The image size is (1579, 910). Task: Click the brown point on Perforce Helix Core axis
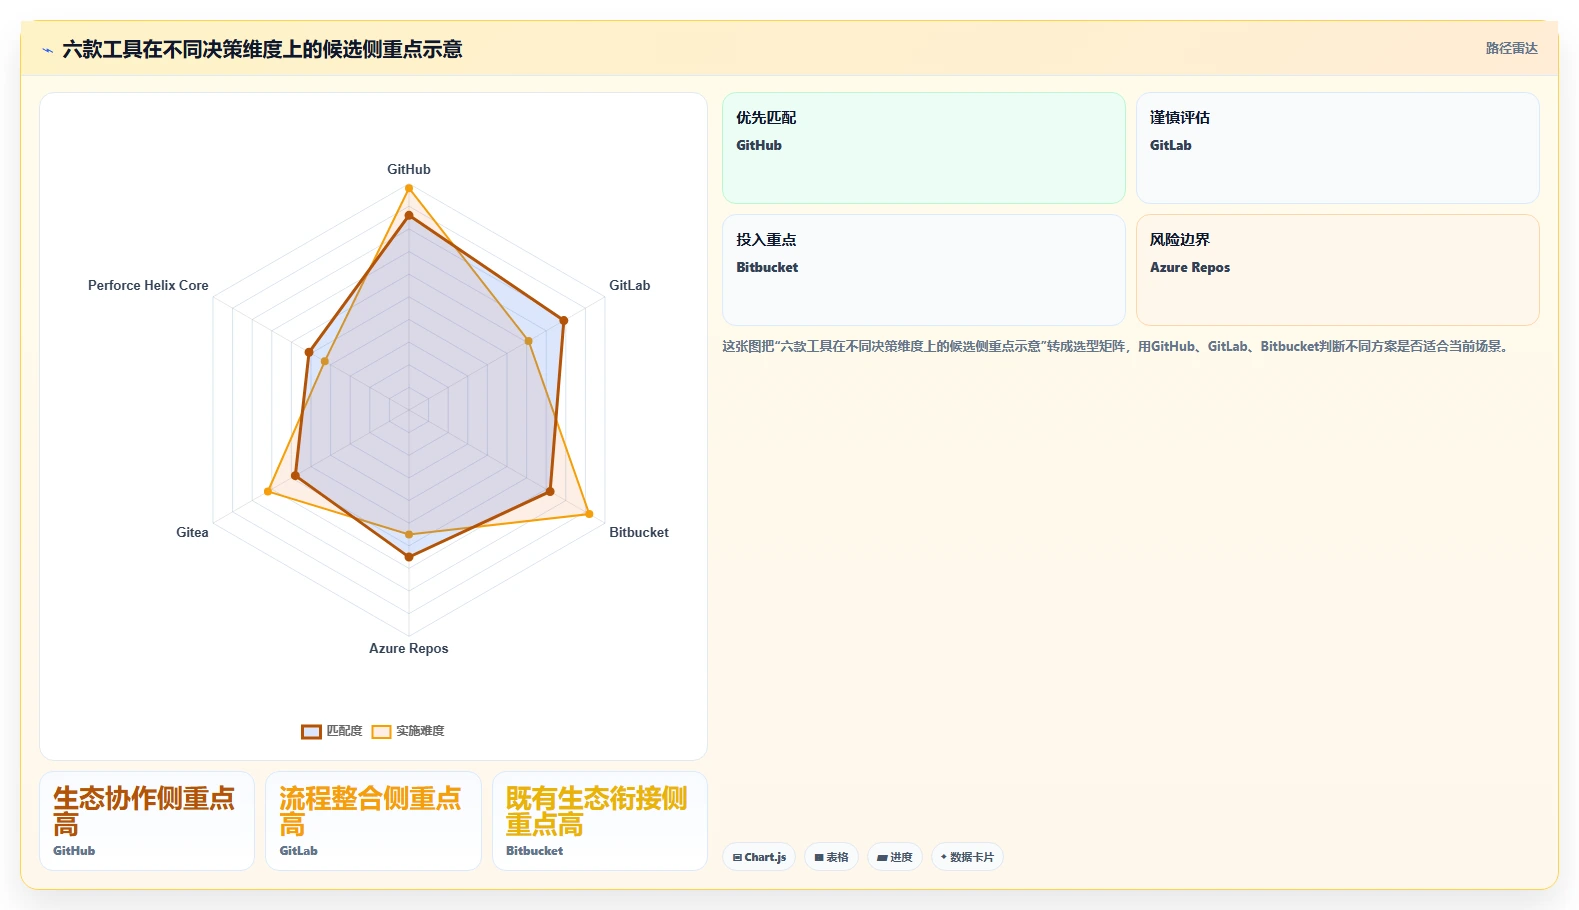[x=309, y=352]
